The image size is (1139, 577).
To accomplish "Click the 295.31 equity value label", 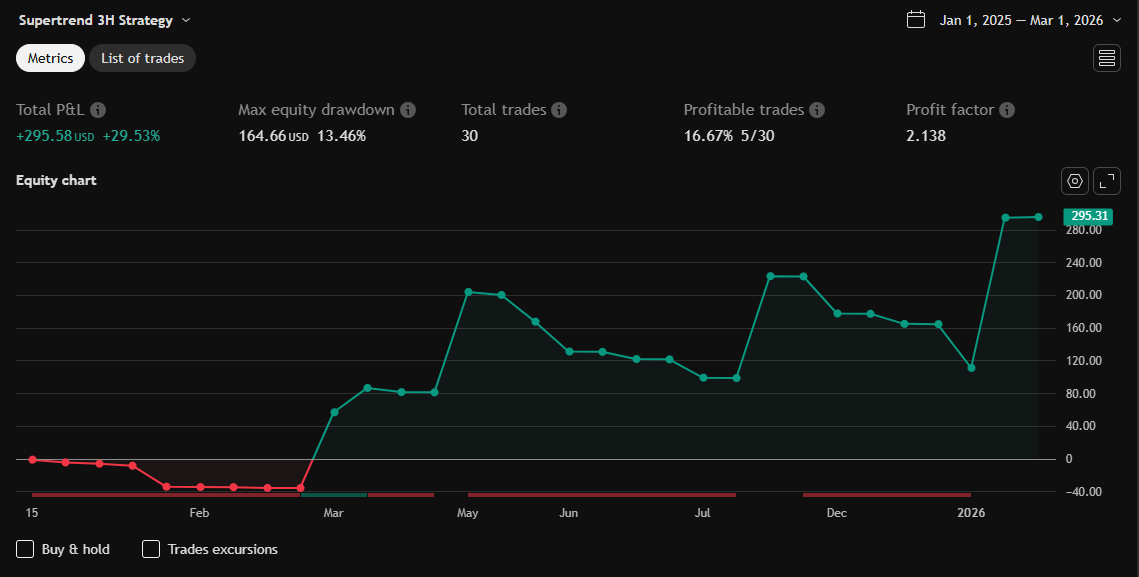I will coord(1088,216).
